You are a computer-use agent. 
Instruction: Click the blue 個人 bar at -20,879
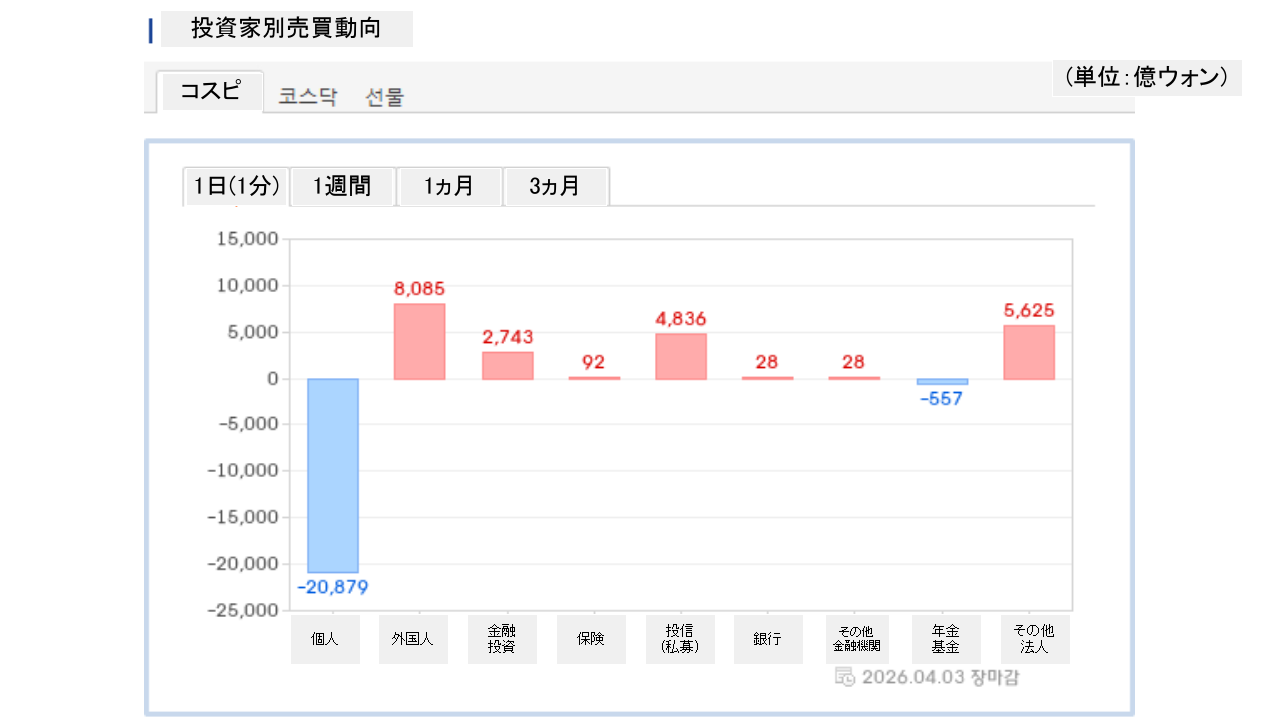333,475
